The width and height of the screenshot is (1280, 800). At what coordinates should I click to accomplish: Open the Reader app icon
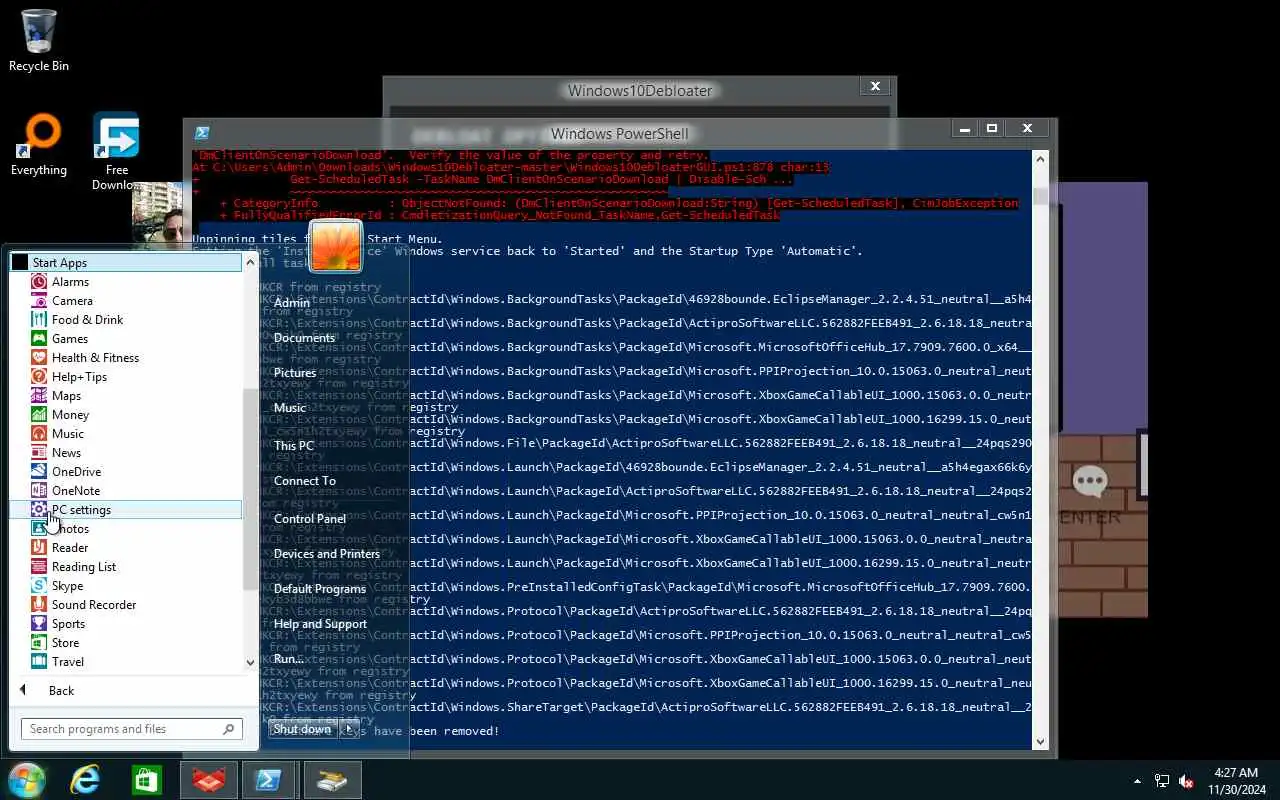(x=39, y=548)
